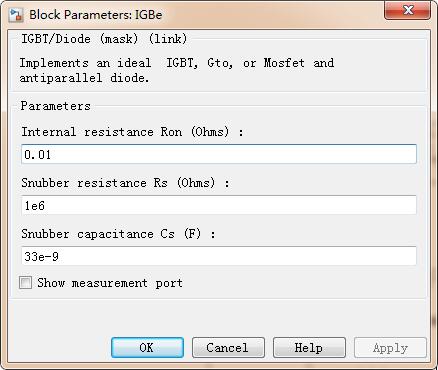Click the 'antiparallel diode.' description line
The width and height of the screenshot is (438, 370).
(84, 78)
